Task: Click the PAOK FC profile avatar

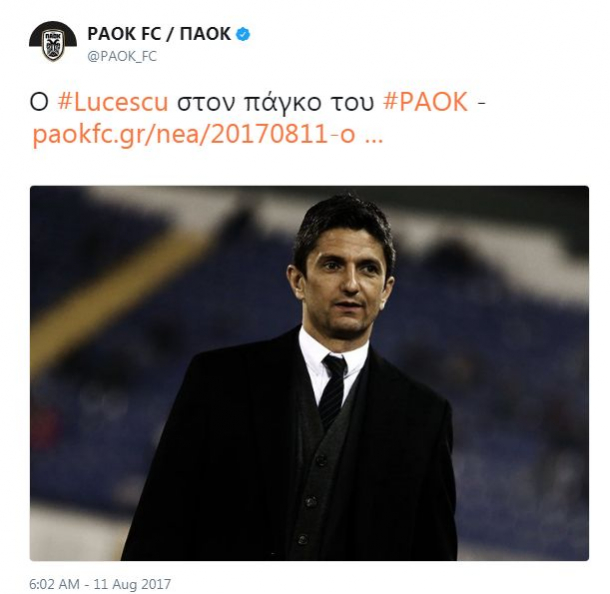Action: [53, 41]
